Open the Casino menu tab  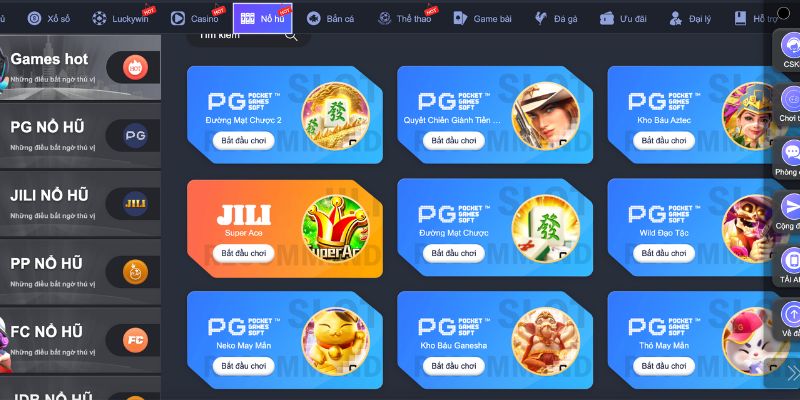[195, 19]
